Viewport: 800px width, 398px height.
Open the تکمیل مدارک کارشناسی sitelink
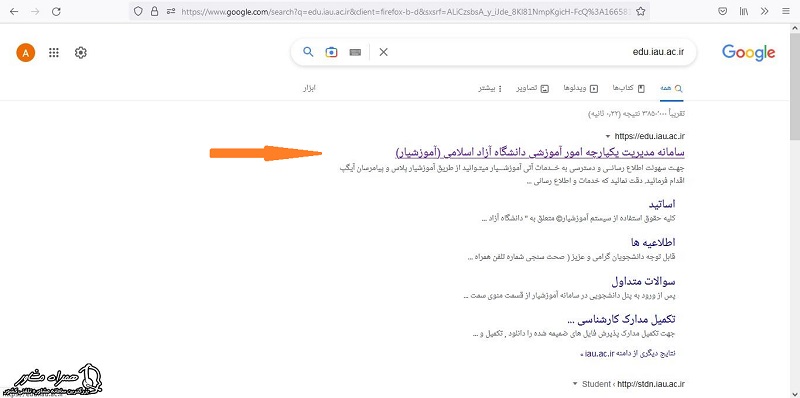click(621, 319)
